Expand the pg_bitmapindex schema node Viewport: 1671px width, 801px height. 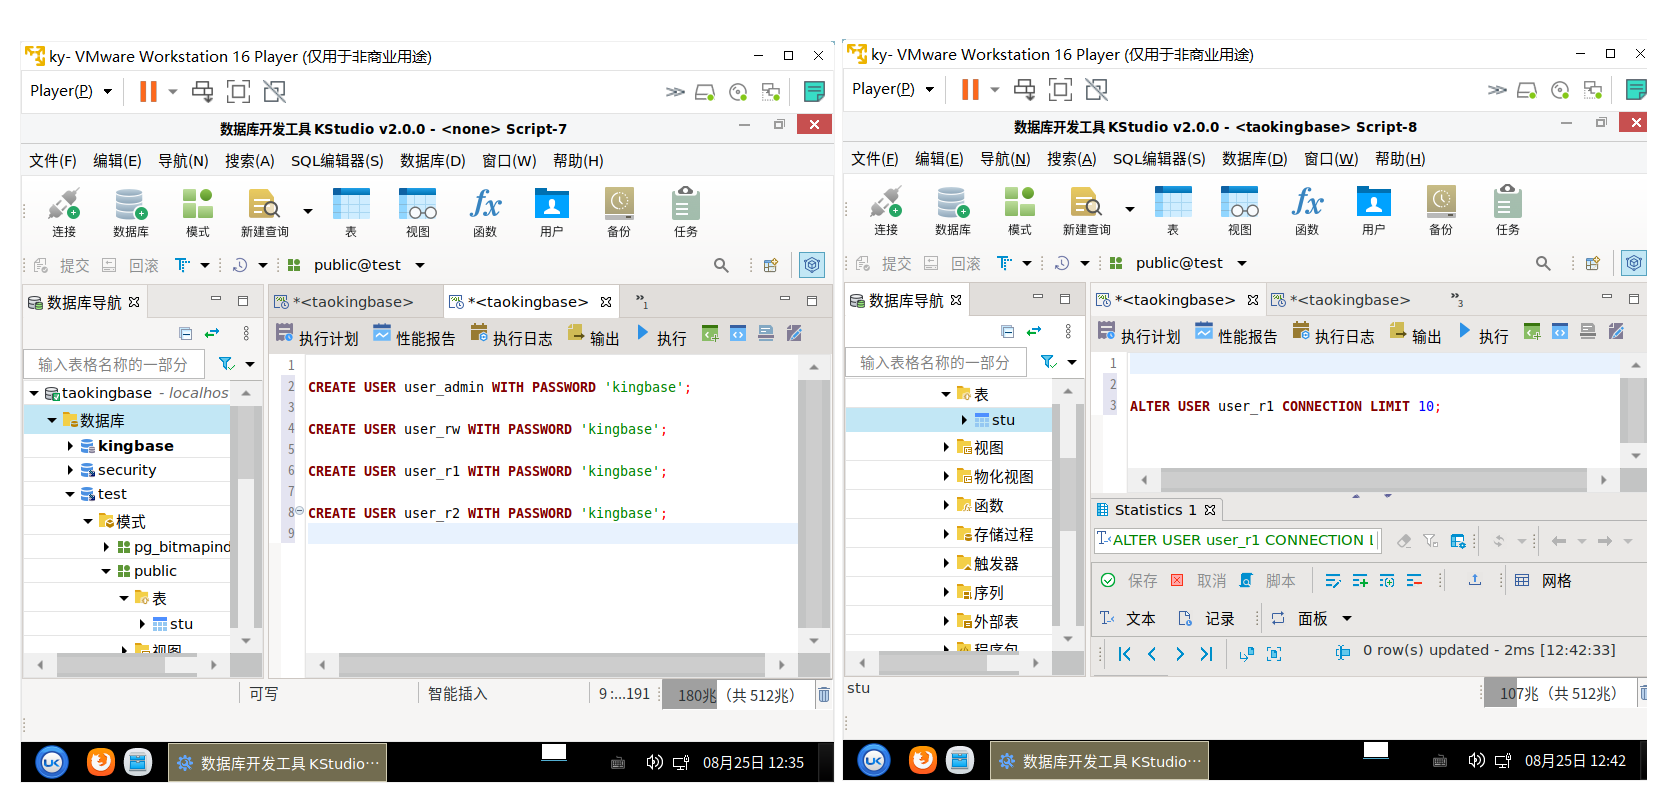106,547
